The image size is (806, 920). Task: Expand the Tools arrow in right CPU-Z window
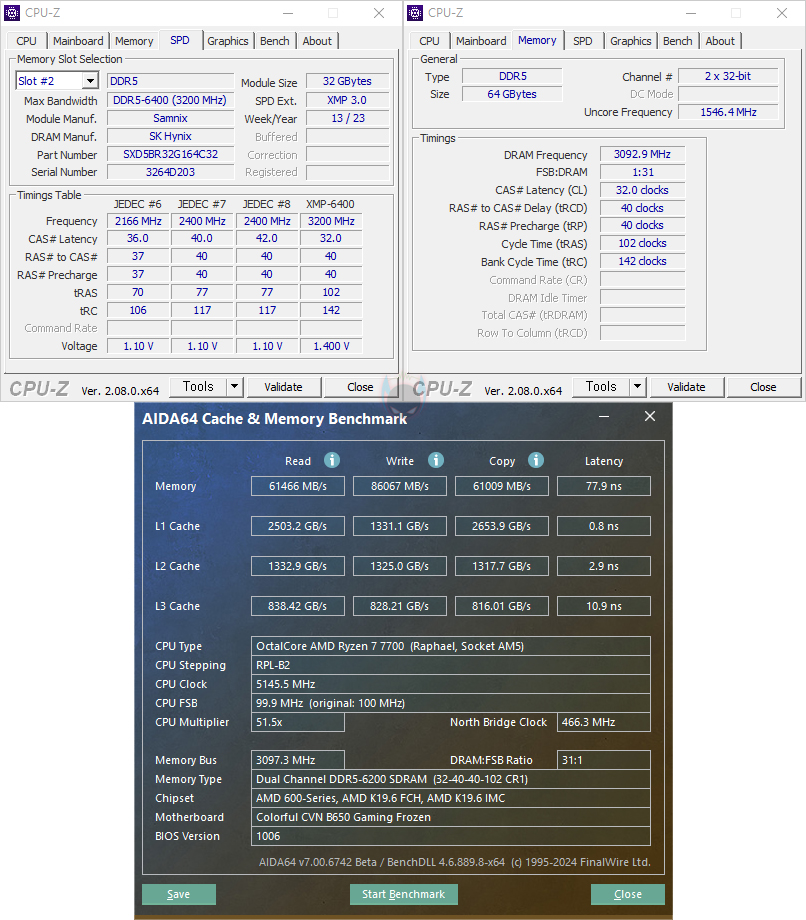(637, 387)
